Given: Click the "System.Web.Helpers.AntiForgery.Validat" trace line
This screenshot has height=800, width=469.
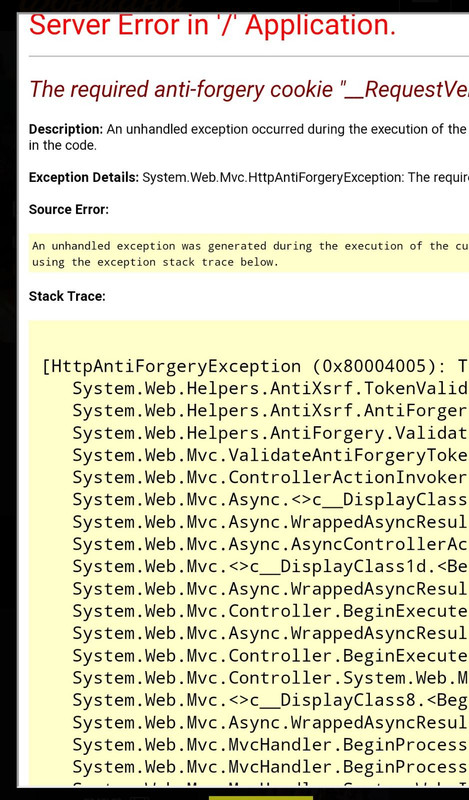Looking at the screenshot, I should [x=270, y=433].
